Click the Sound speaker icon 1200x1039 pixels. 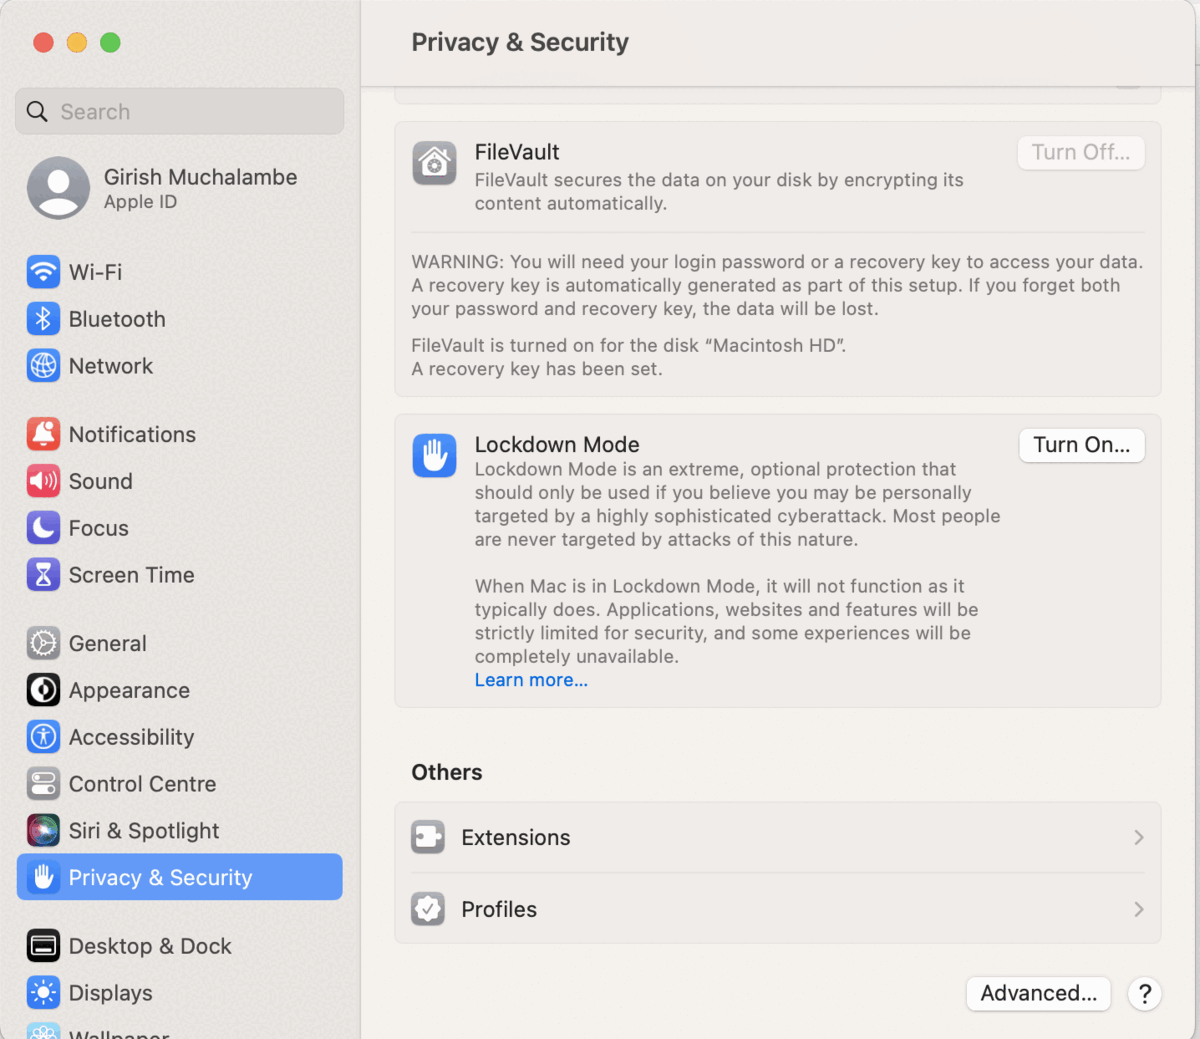(43, 481)
